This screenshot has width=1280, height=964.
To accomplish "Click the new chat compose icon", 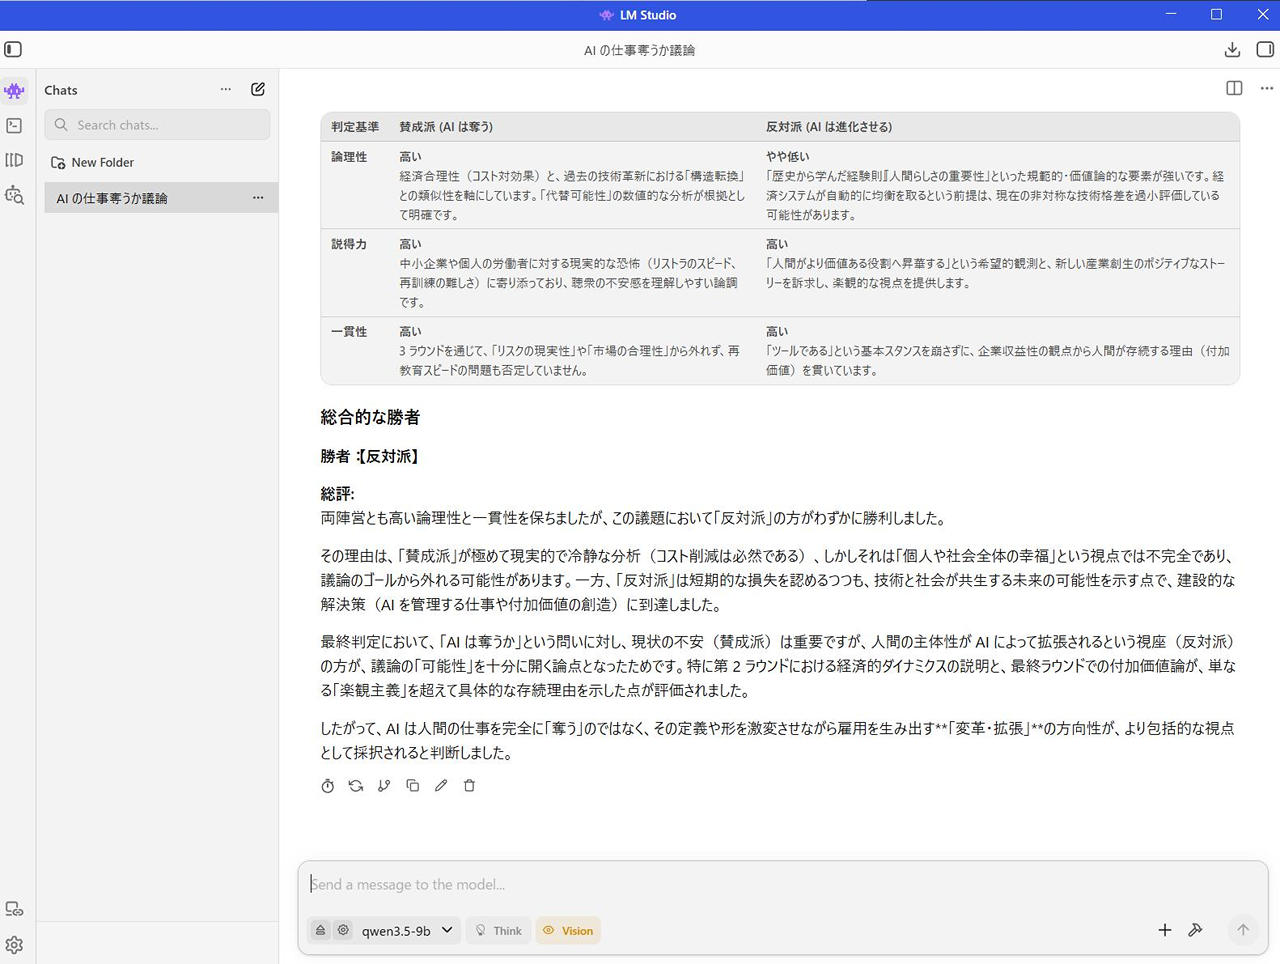I will pyautogui.click(x=258, y=89).
